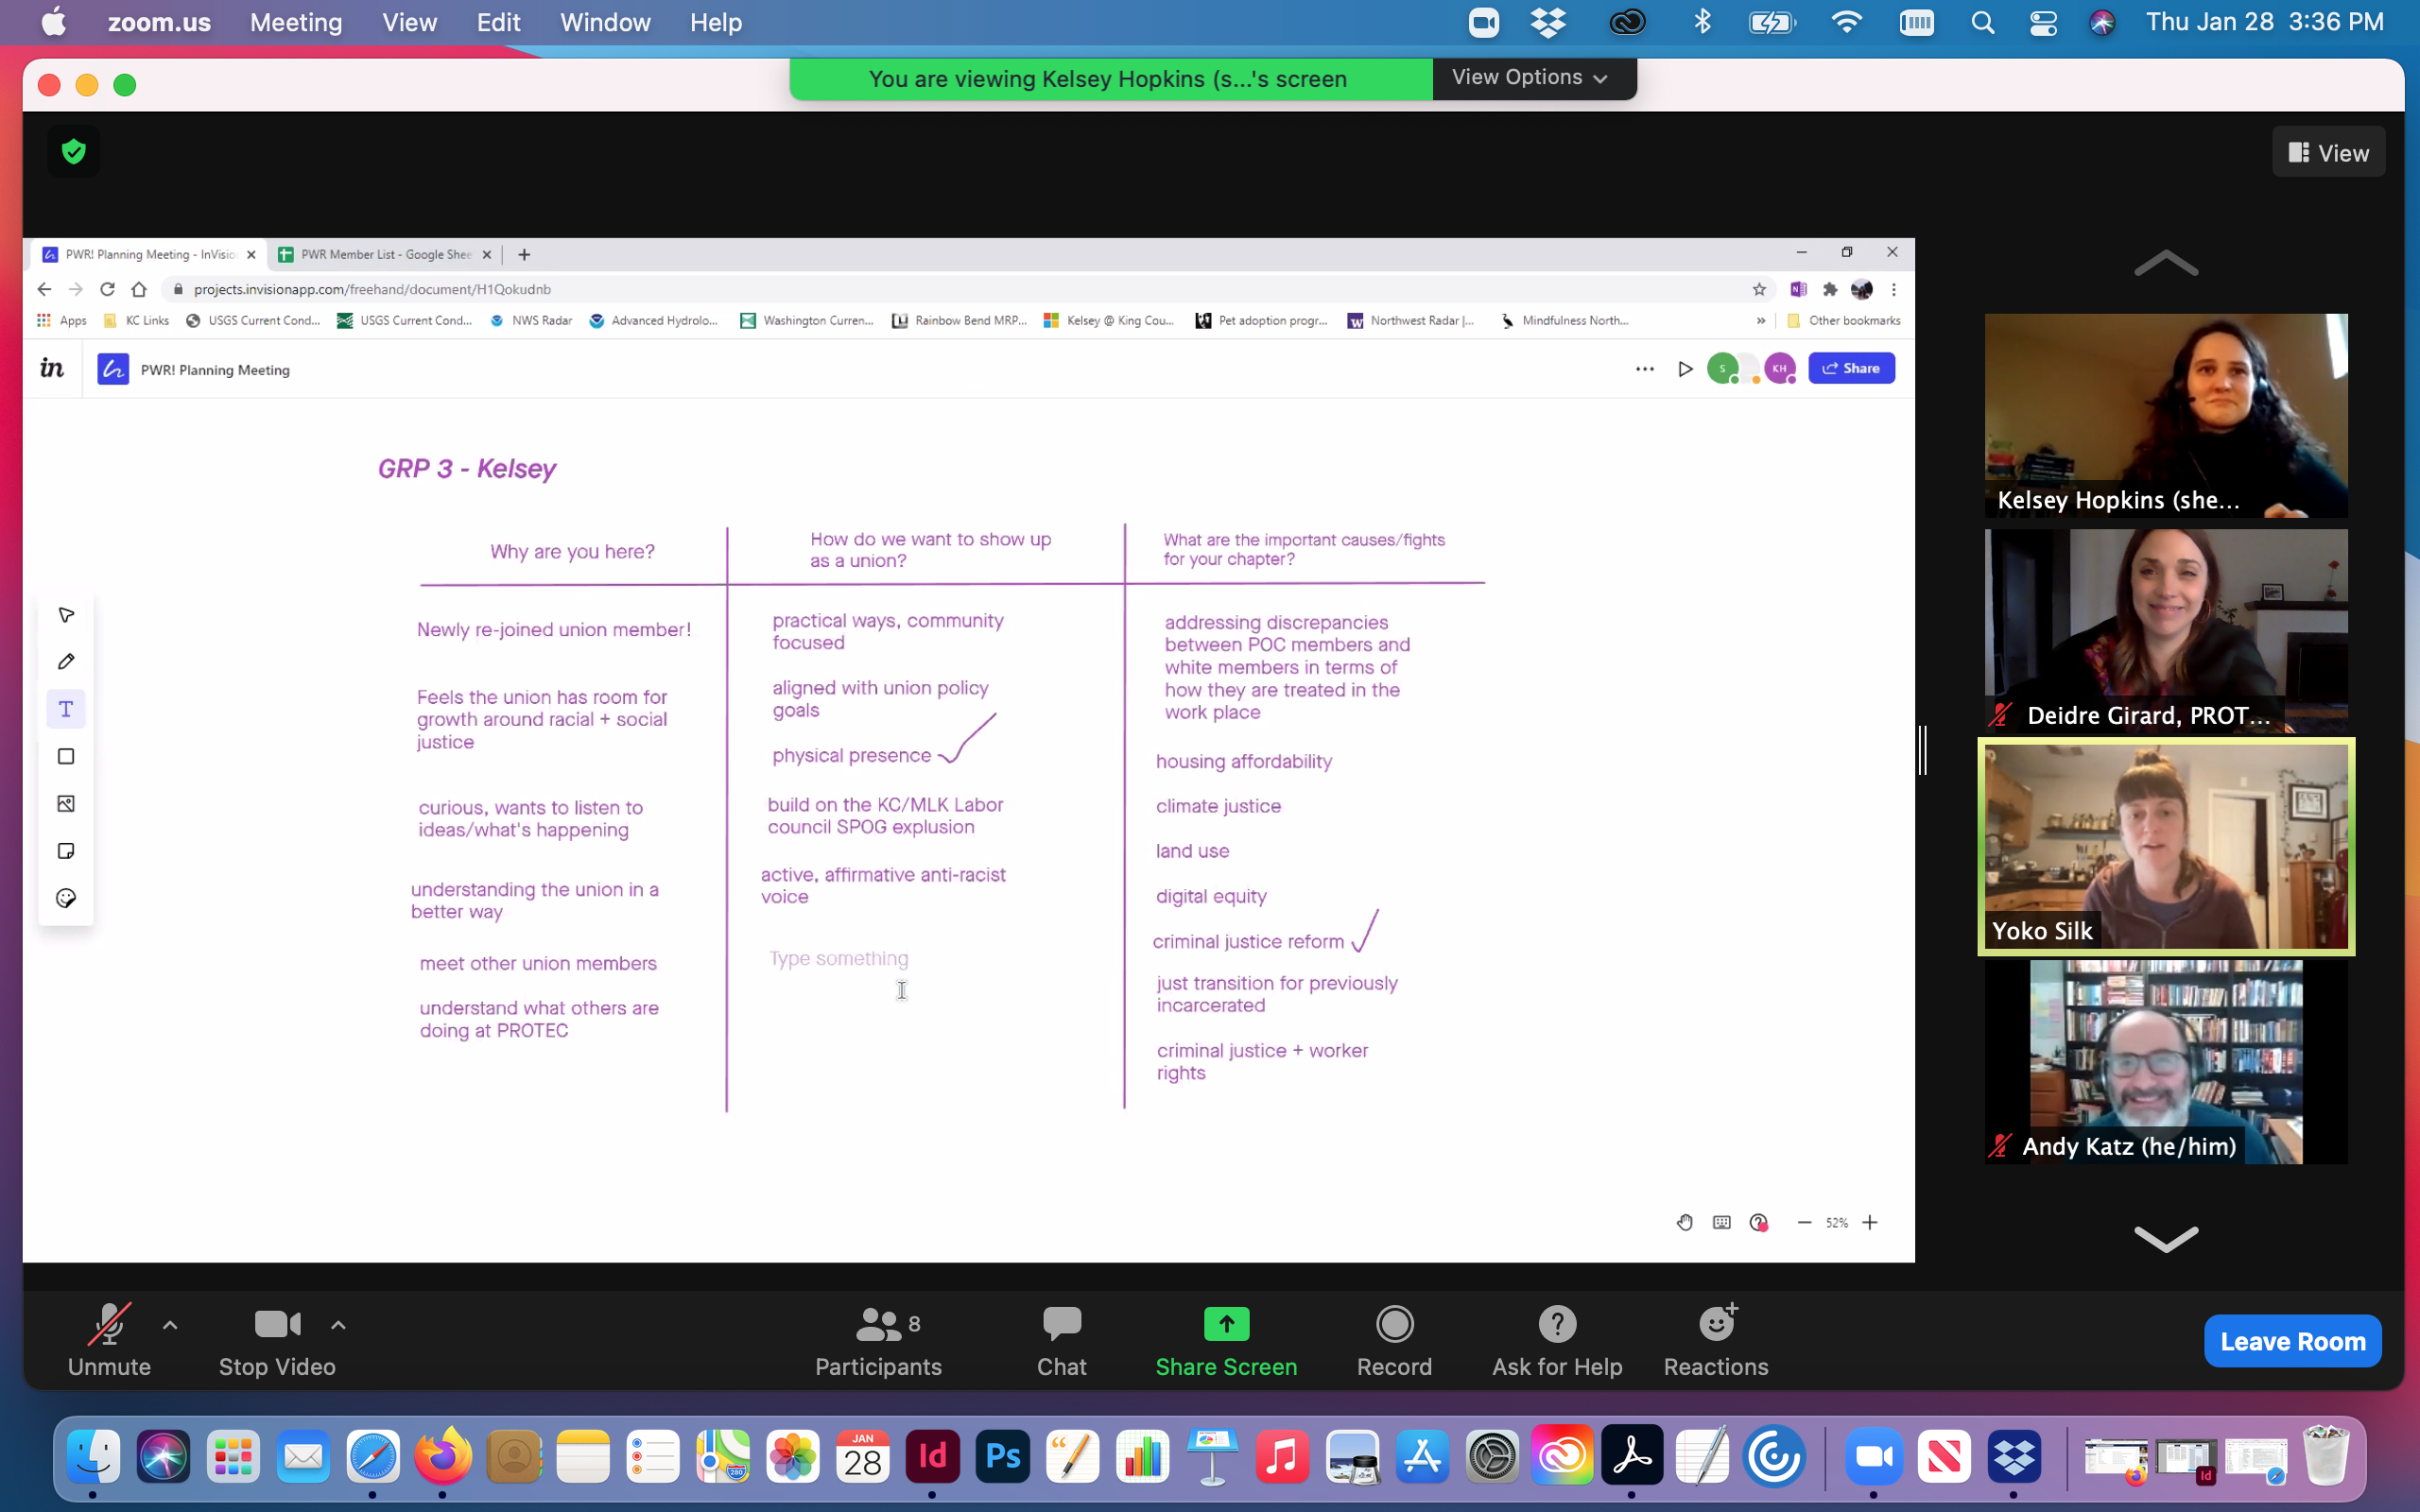
Task: Click the green encryption shield icon
Action: pyautogui.click(x=73, y=152)
